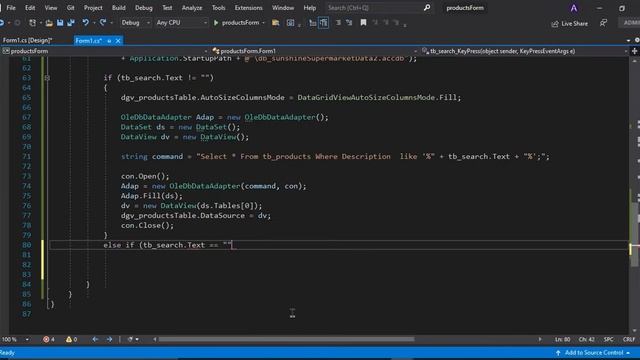Screen dimensions: 640x360
Task: Click the New Project toolbar icon
Action: click(x=33, y=23)
